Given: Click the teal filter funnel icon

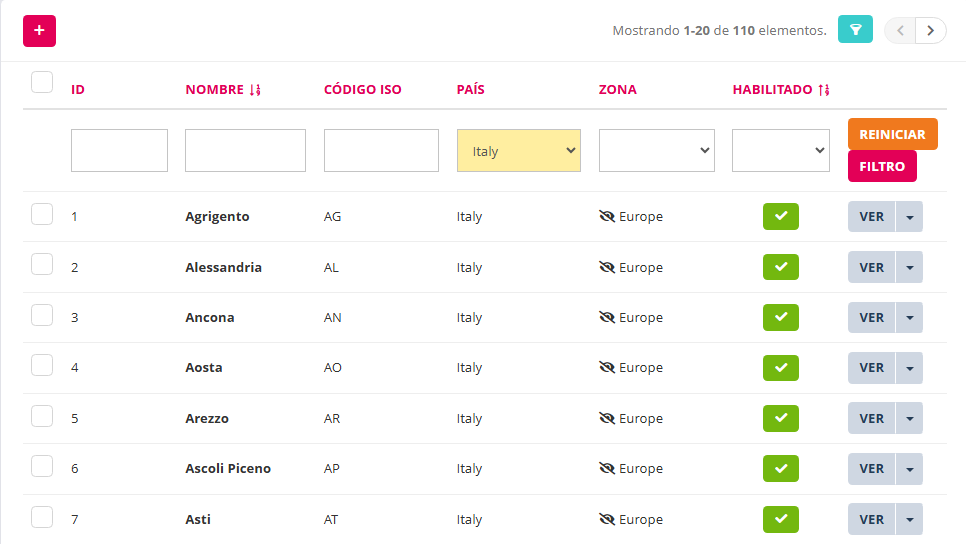Looking at the screenshot, I should tap(855, 30).
